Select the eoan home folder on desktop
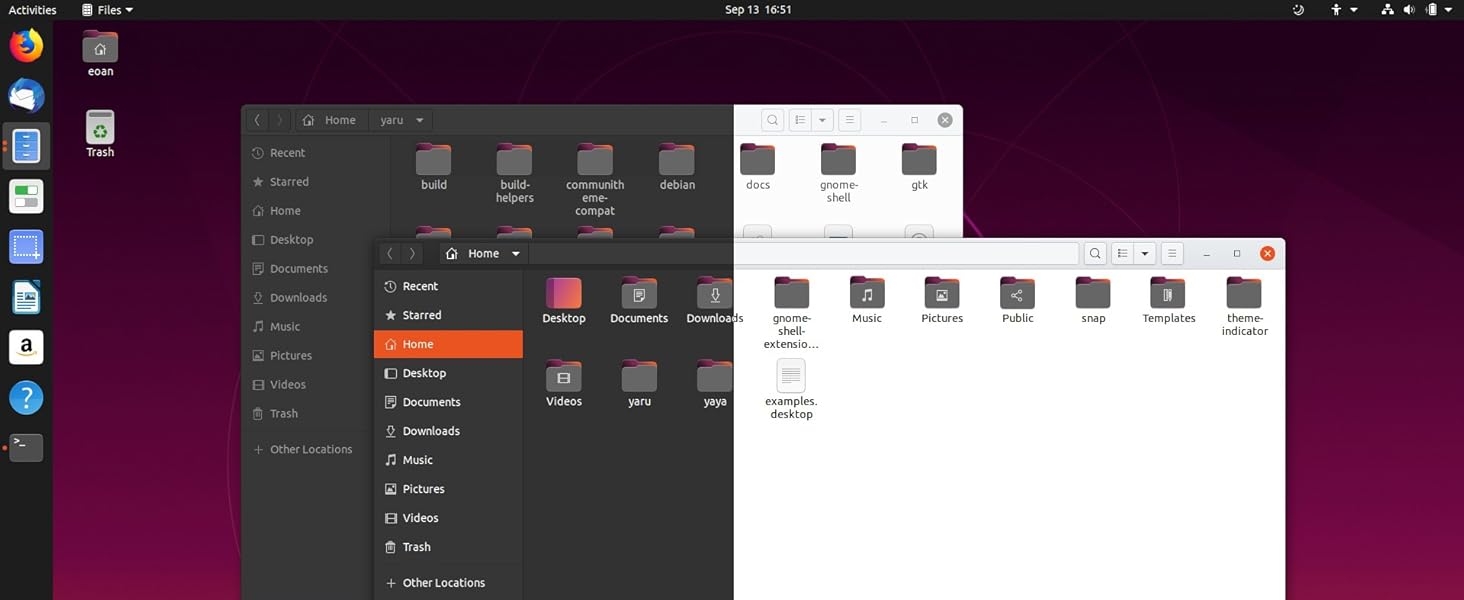1464x600 pixels. point(100,54)
